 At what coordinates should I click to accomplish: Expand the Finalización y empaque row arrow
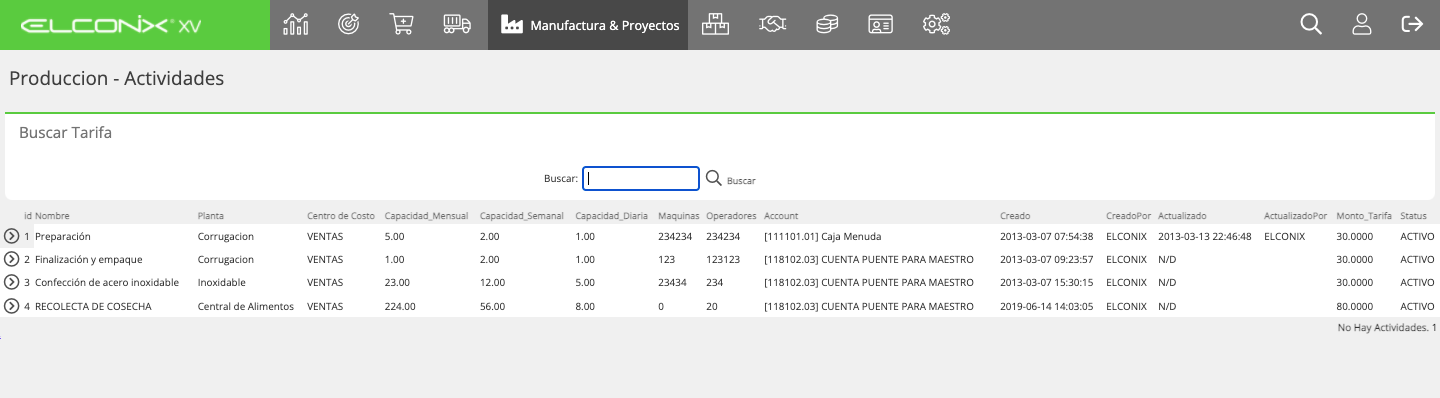(x=11, y=259)
